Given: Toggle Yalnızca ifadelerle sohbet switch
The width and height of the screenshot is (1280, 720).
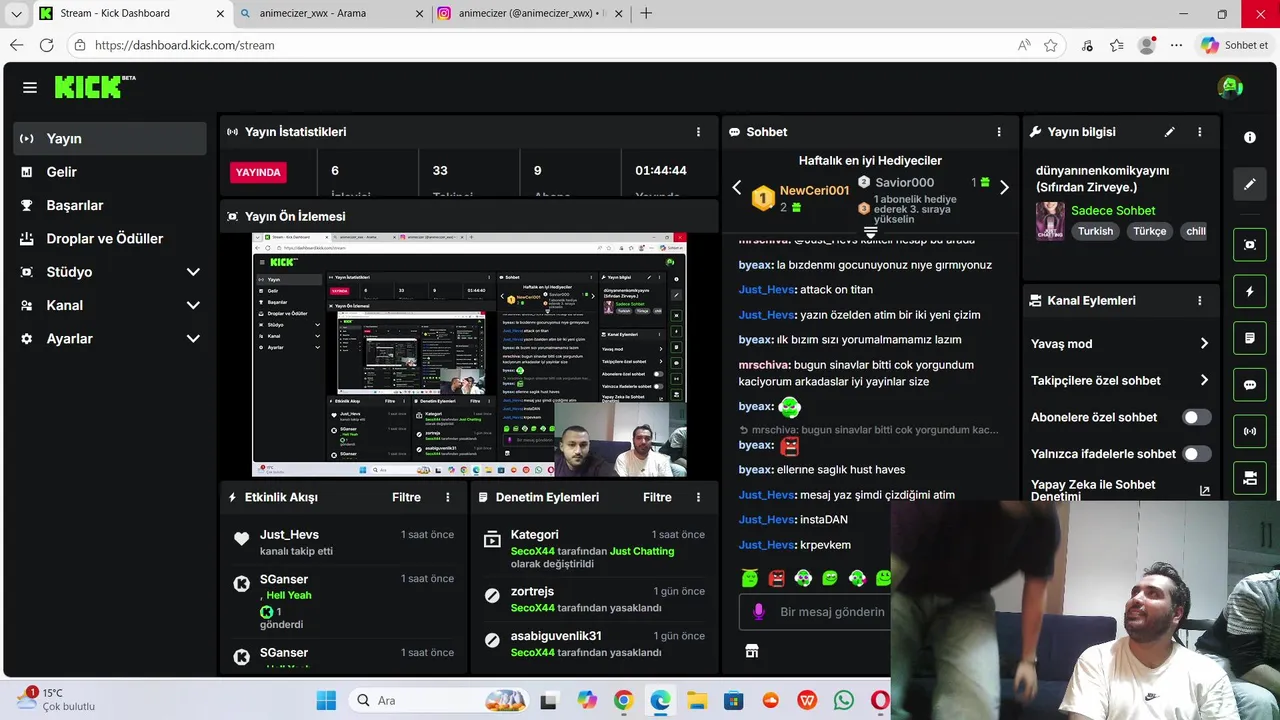Looking at the screenshot, I should coord(1197,454).
